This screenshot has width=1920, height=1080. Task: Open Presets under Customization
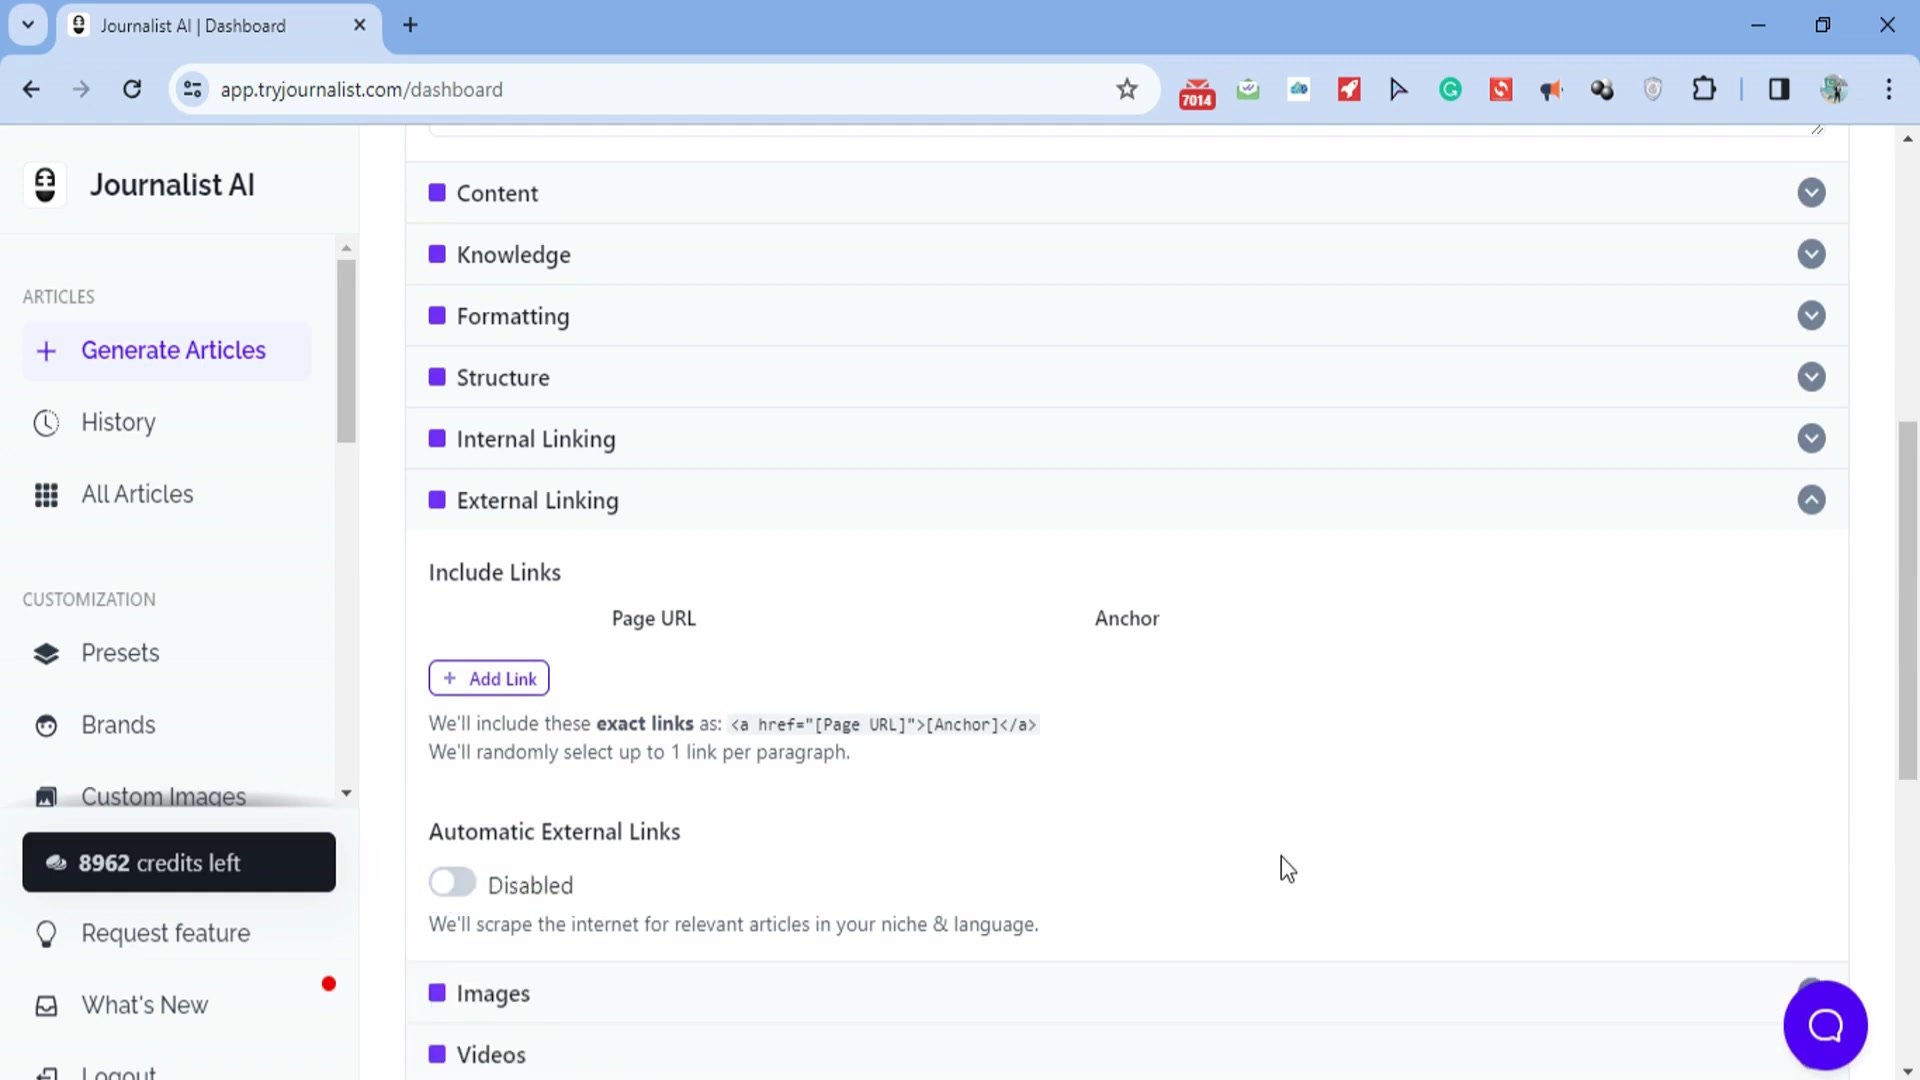click(120, 654)
